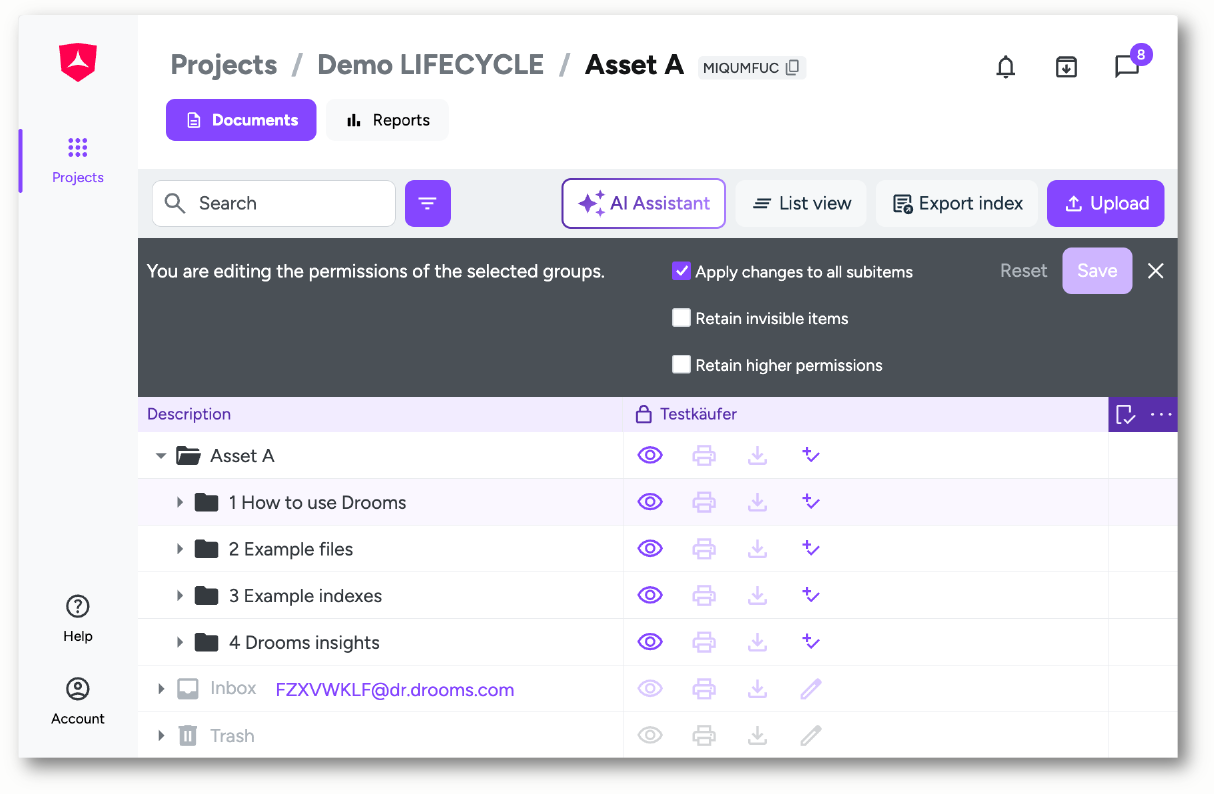Go to Demo LIFECYCLE breadcrumb
1214x794 pixels.
(x=430, y=65)
